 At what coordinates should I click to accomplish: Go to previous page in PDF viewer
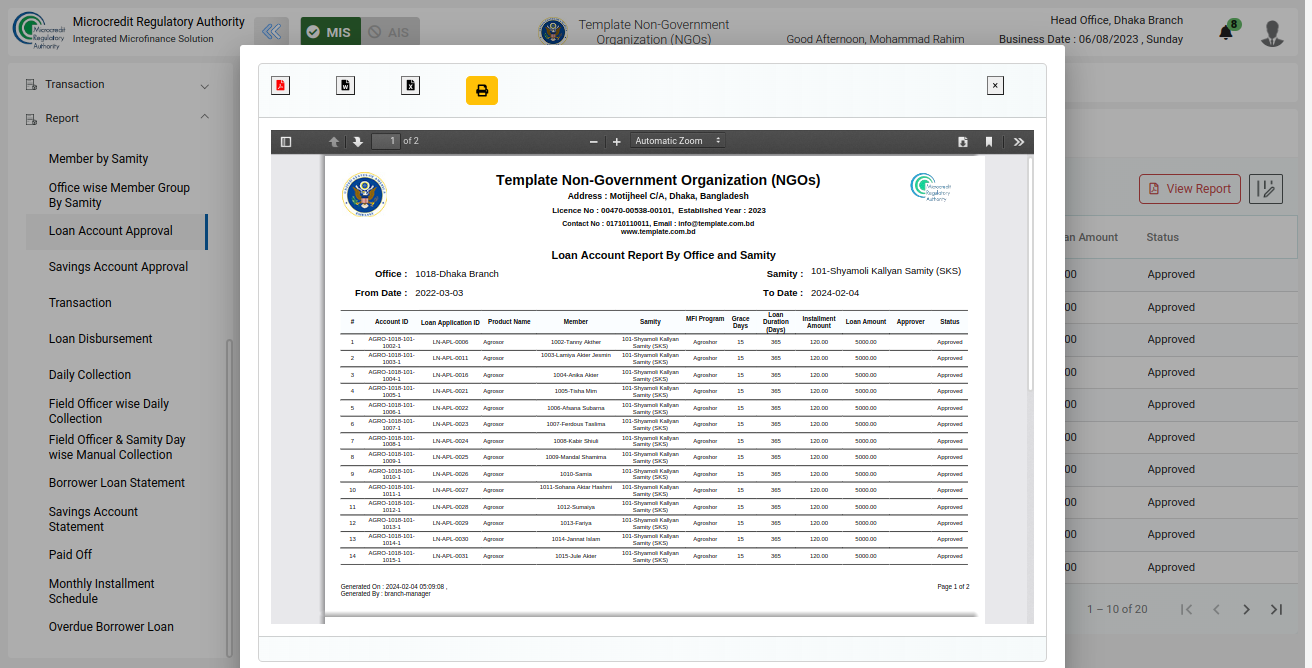(x=335, y=142)
